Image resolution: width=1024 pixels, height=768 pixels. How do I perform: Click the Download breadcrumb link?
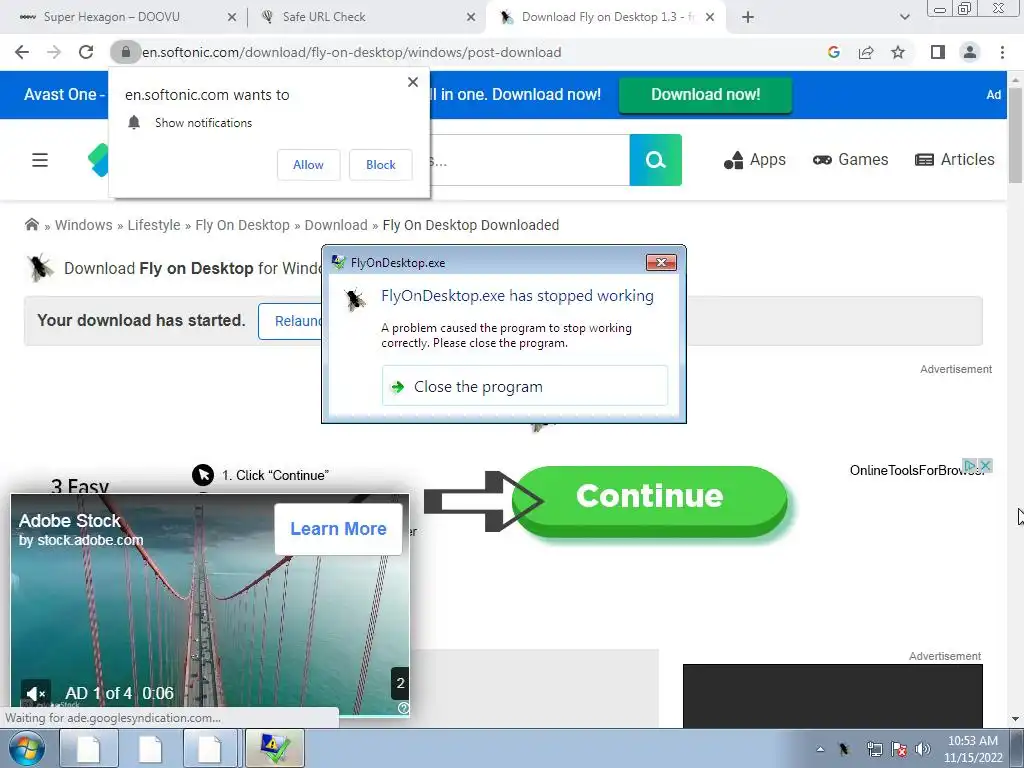pos(336,225)
